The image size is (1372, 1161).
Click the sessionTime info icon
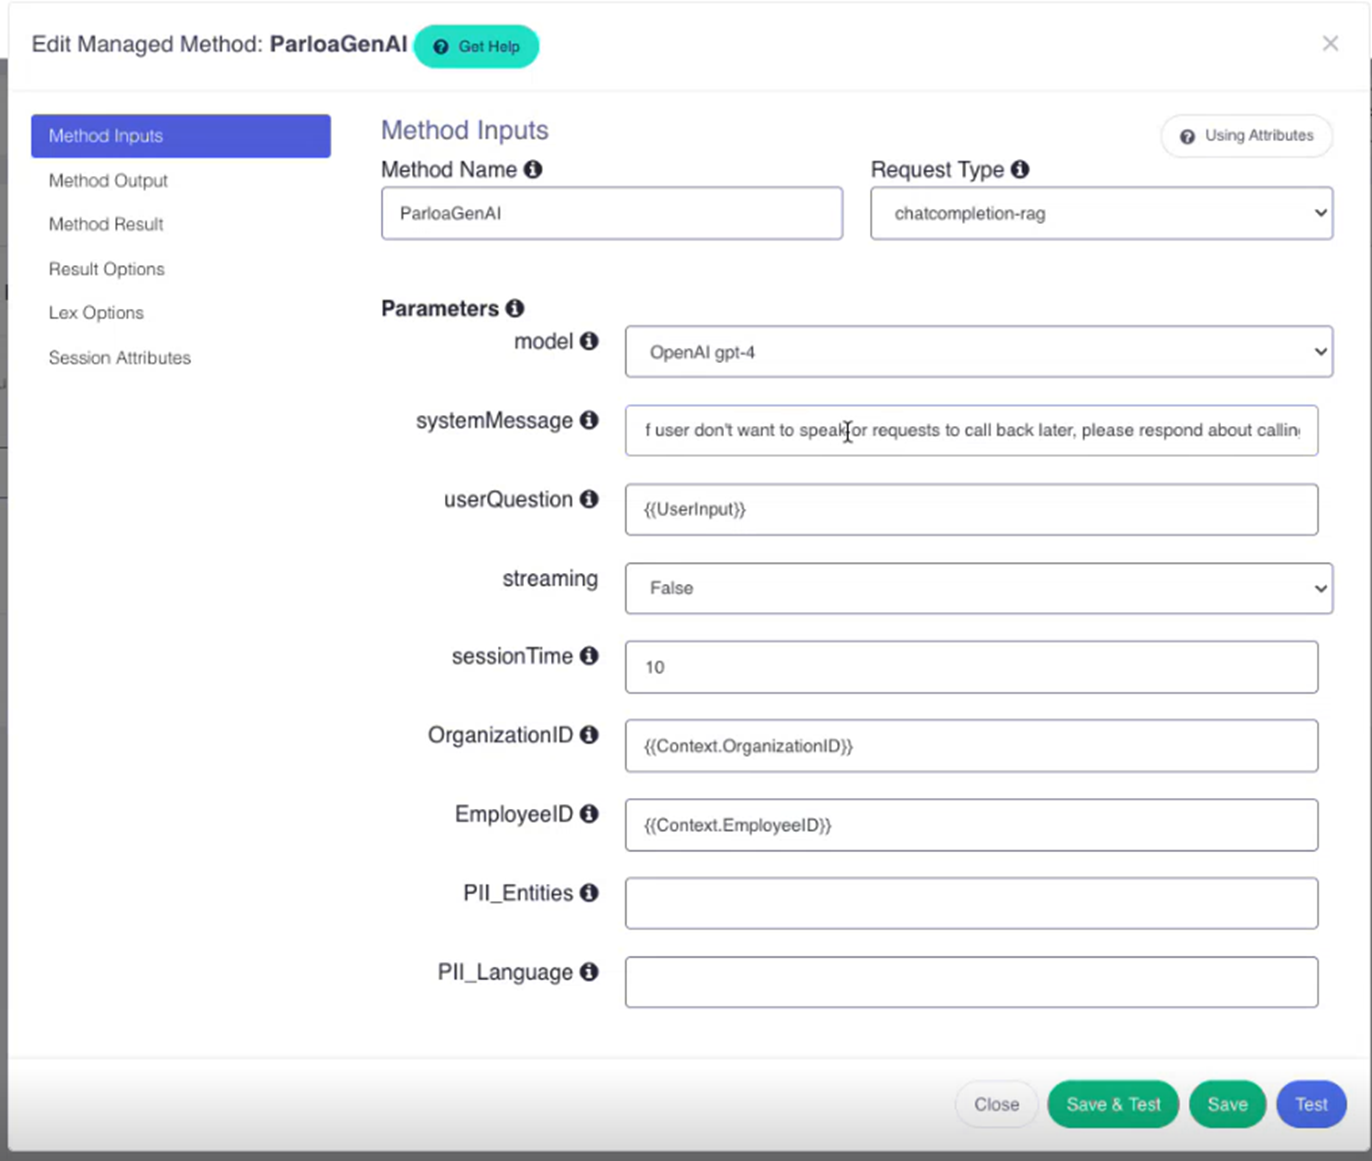click(x=589, y=656)
